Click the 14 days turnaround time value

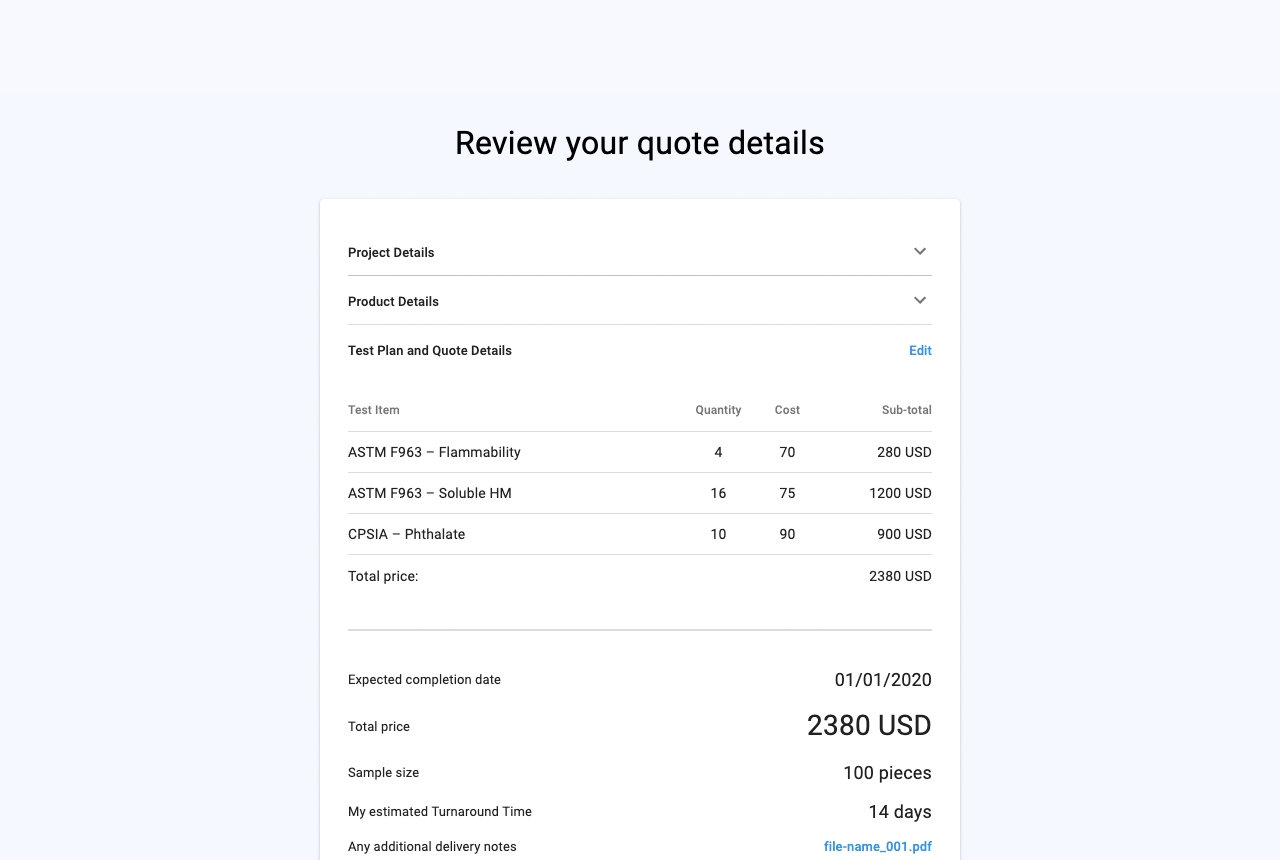point(899,812)
